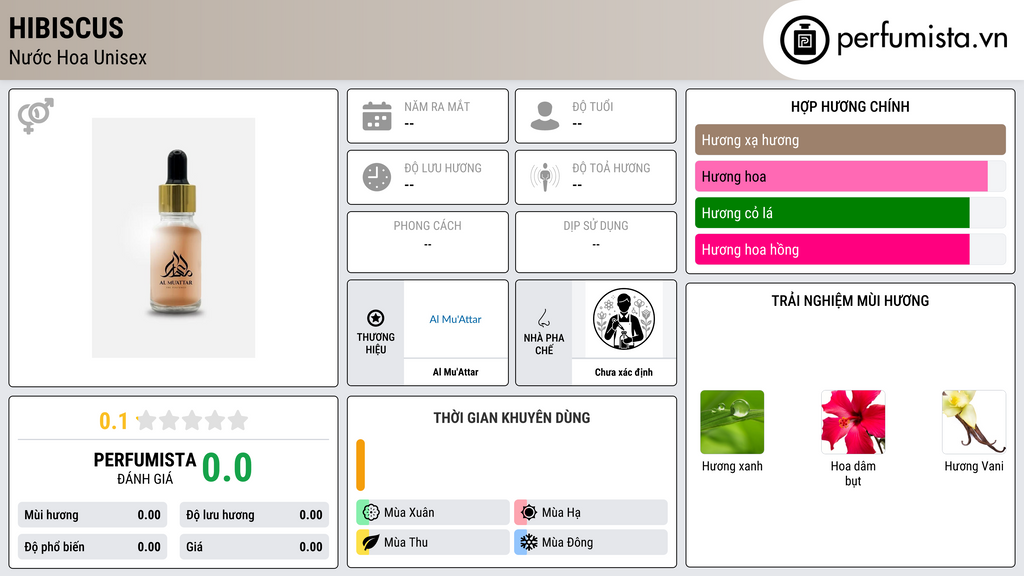This screenshot has height=576, width=1024.
Task: Click the Mùa Thu leaf icon
Action: click(371, 542)
